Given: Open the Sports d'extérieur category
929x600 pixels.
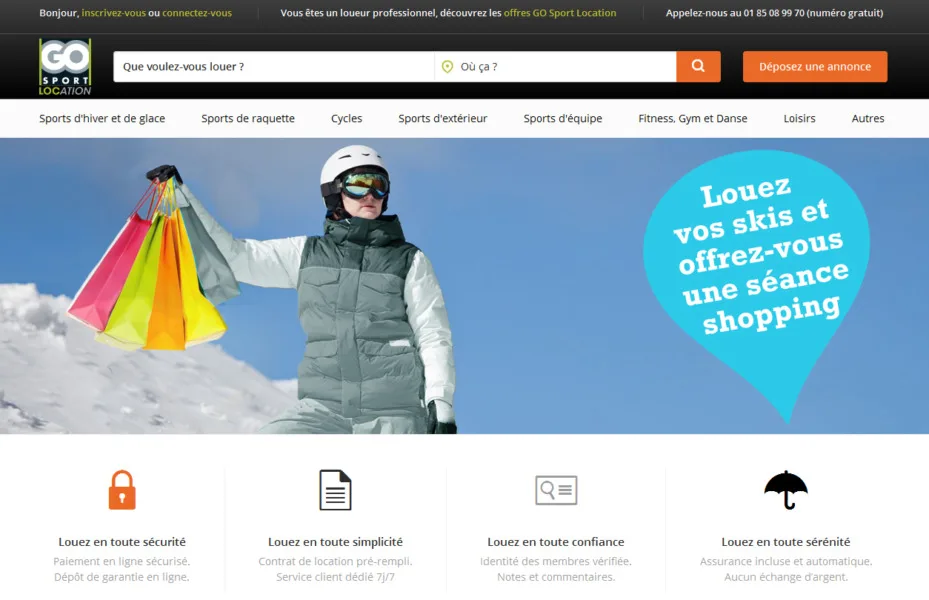Looking at the screenshot, I should pyautogui.click(x=443, y=118).
